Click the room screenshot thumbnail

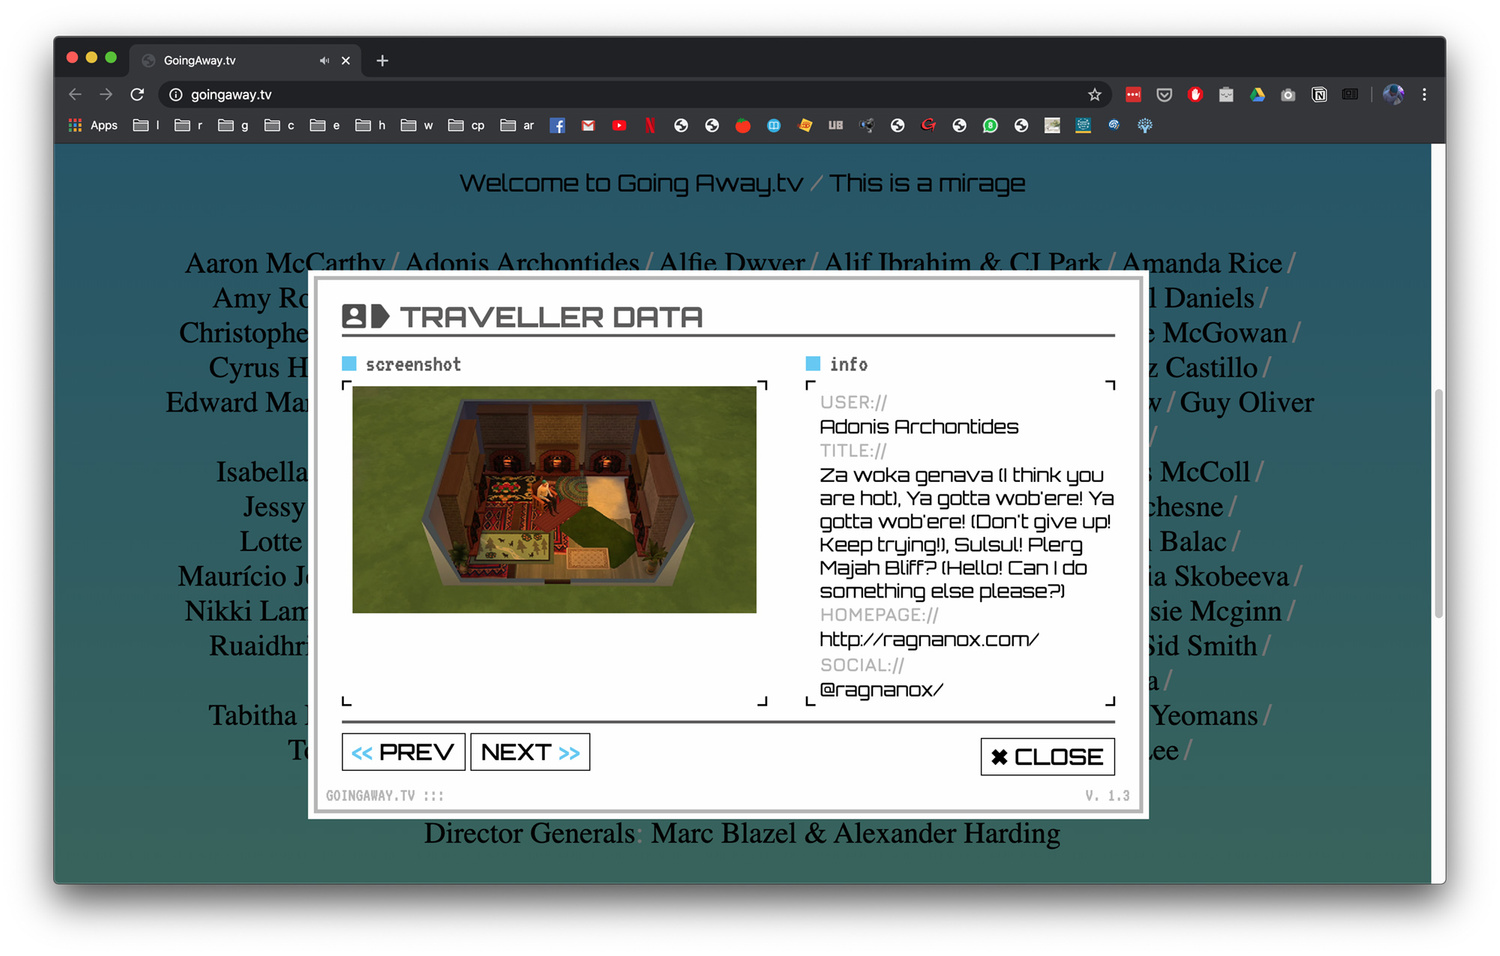point(554,499)
